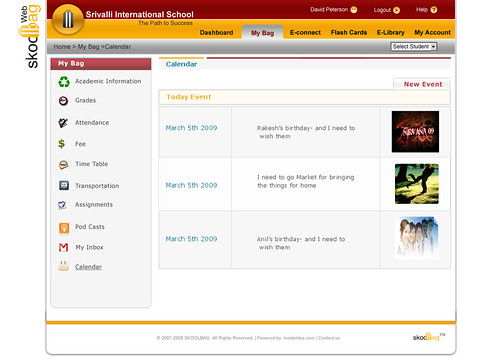
Task: Click the skoolbag logo in footer
Action: 429,337
